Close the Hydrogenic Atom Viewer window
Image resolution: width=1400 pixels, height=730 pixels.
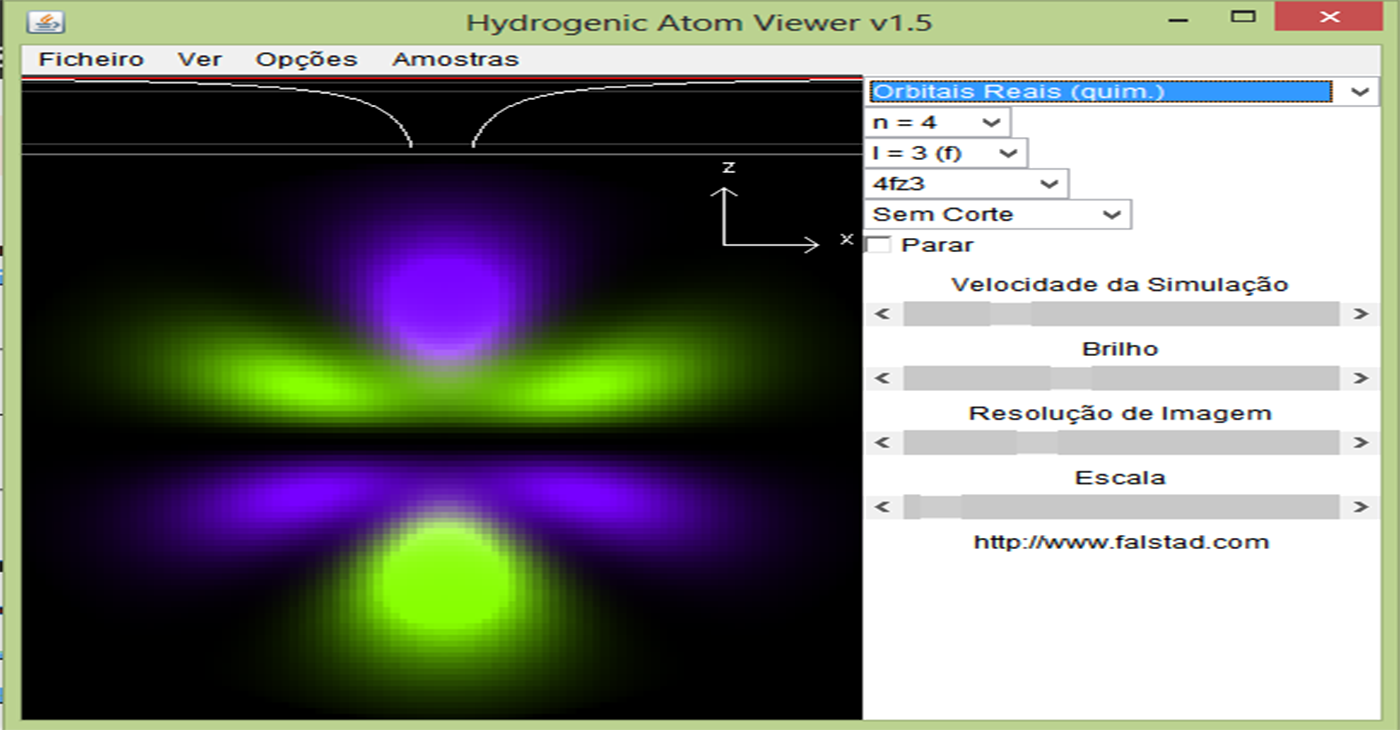(x=1329, y=17)
